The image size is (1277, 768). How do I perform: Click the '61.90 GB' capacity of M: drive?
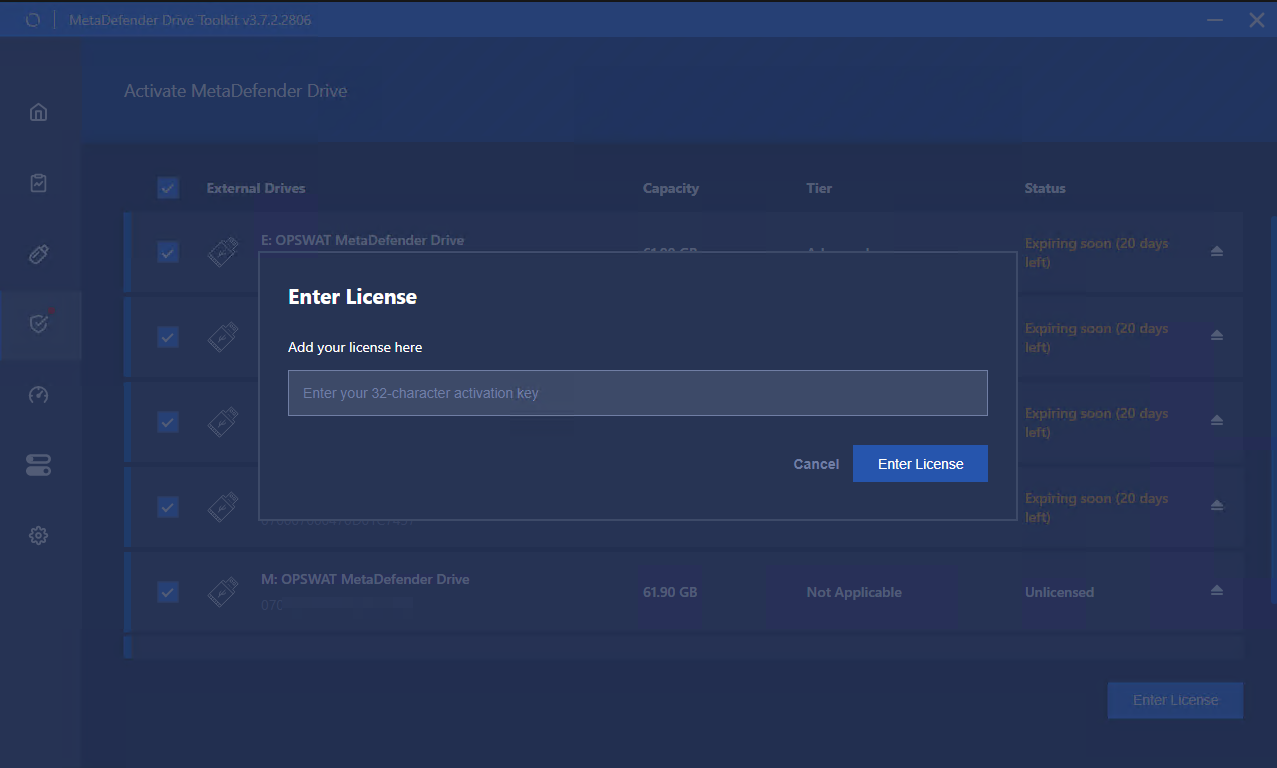coord(670,592)
